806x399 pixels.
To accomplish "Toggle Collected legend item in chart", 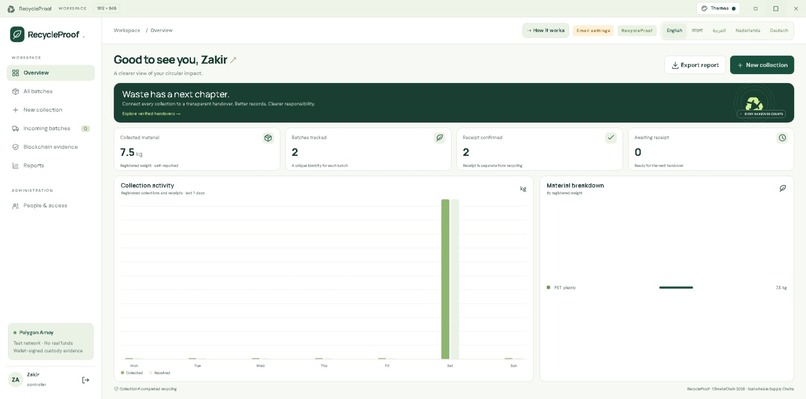I will click(x=132, y=373).
